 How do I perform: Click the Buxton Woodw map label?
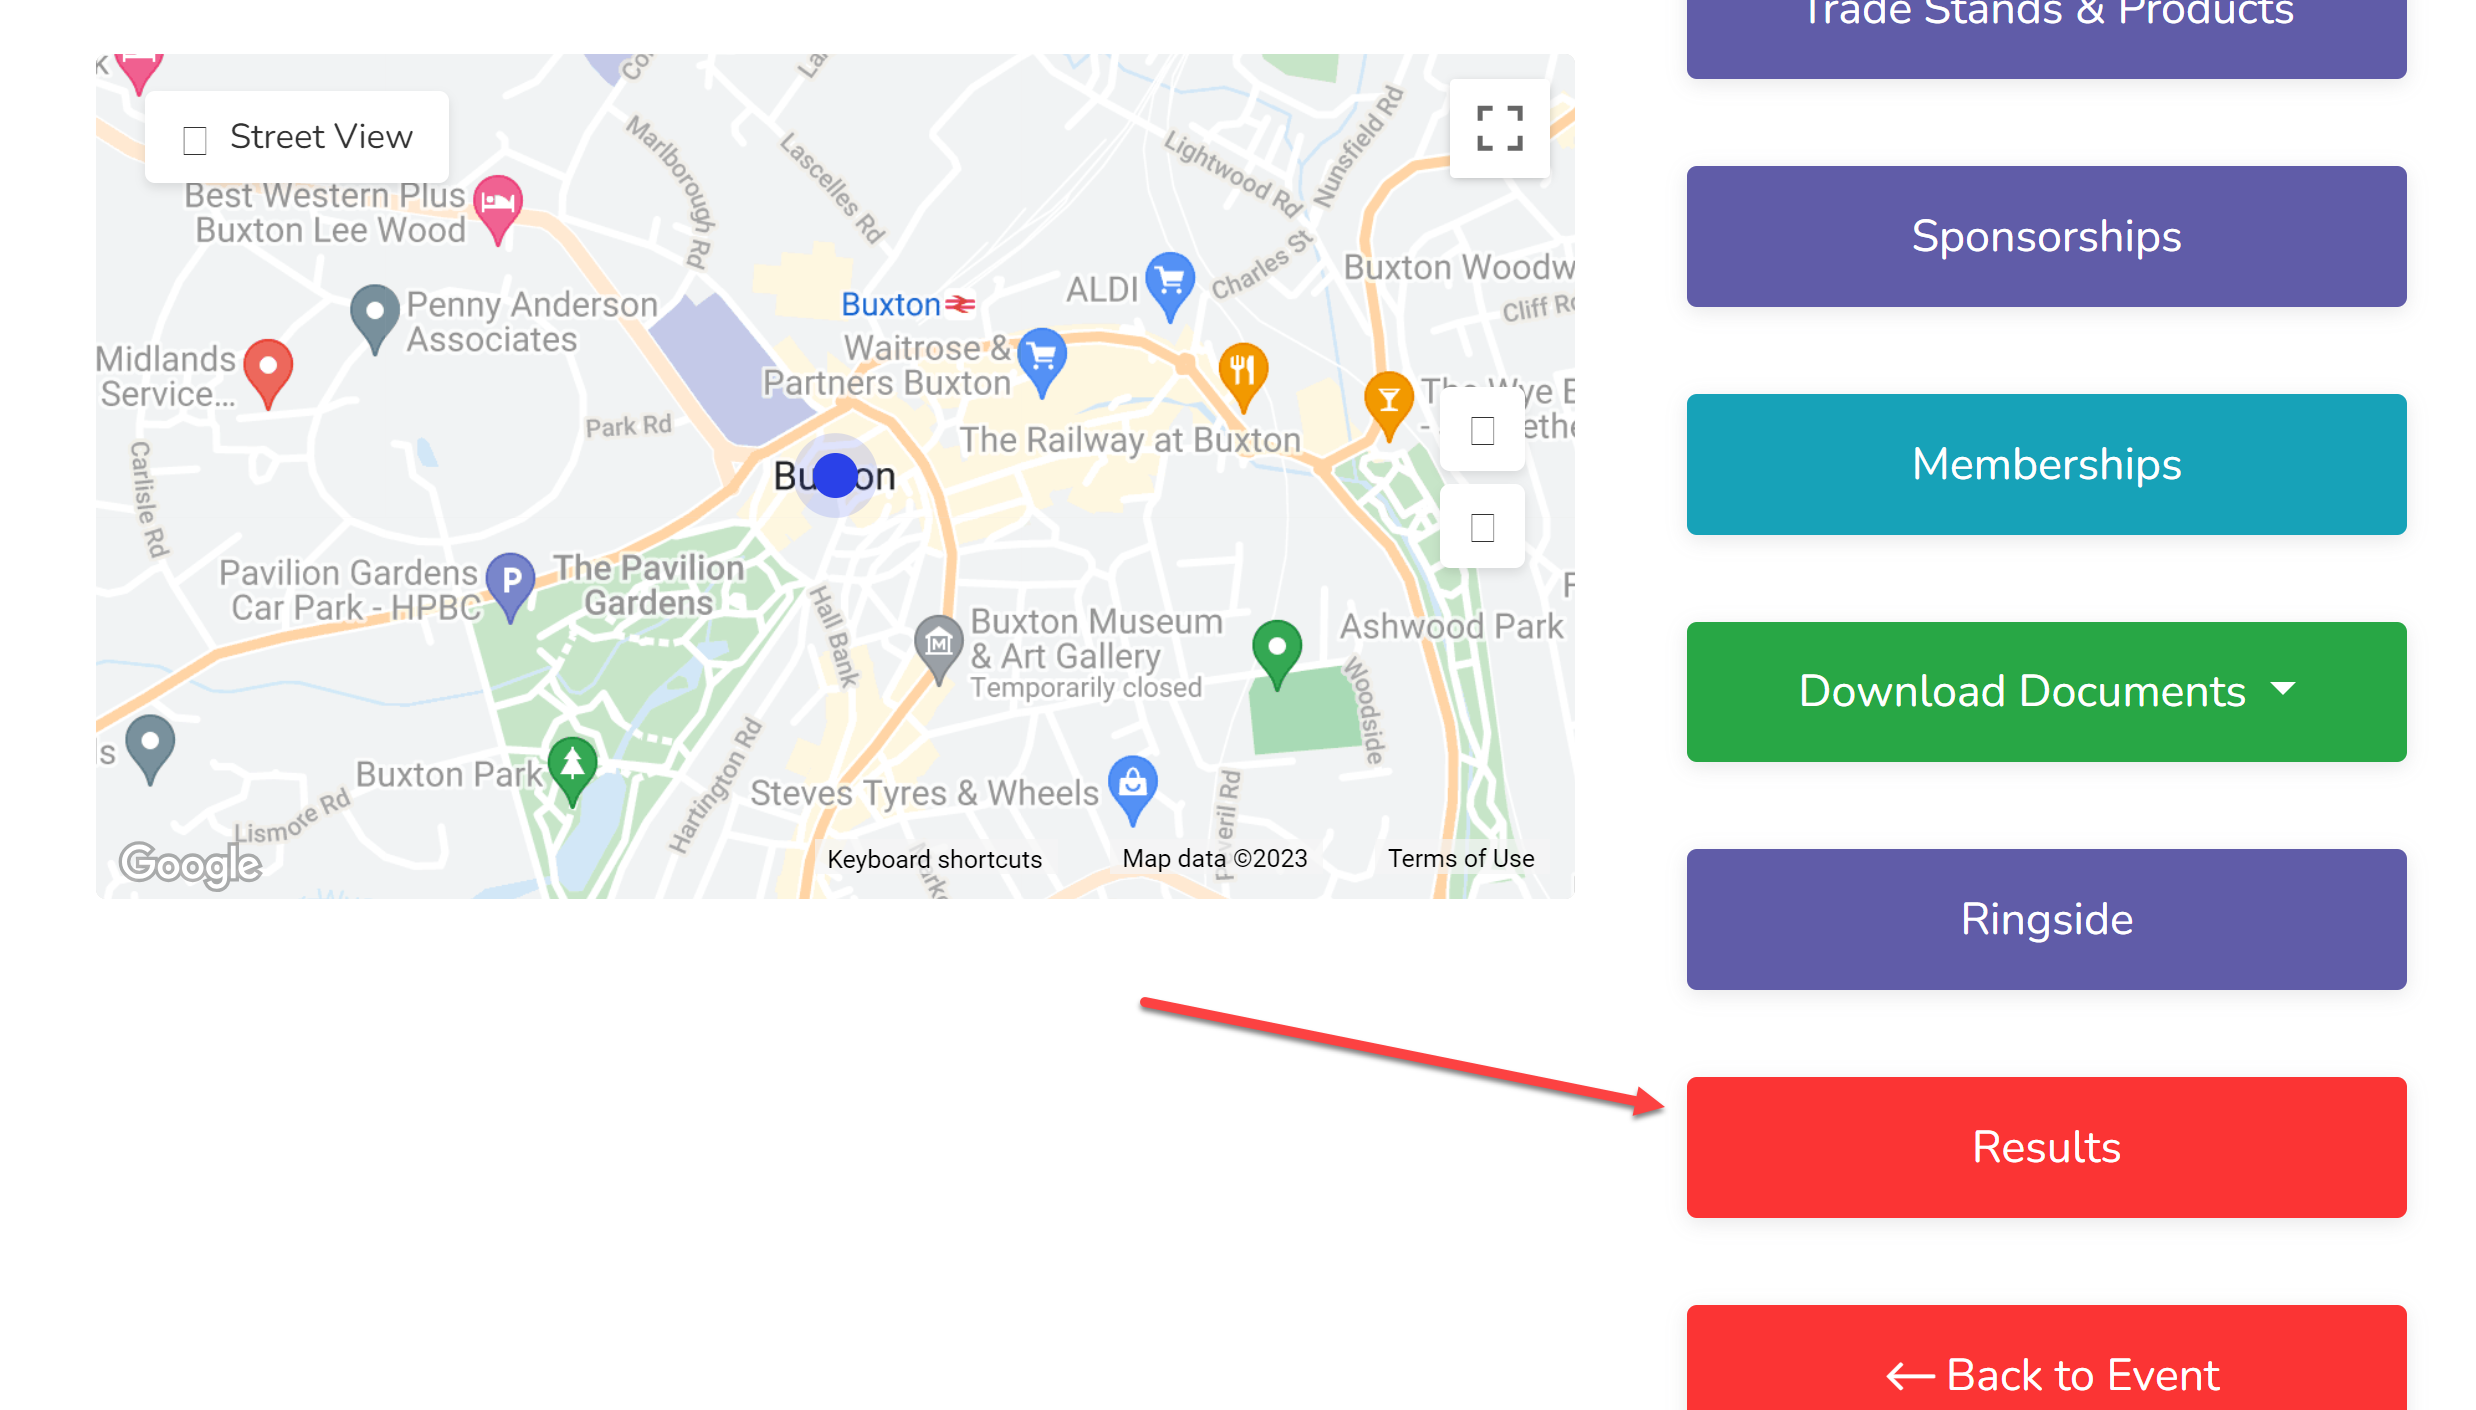click(1458, 267)
